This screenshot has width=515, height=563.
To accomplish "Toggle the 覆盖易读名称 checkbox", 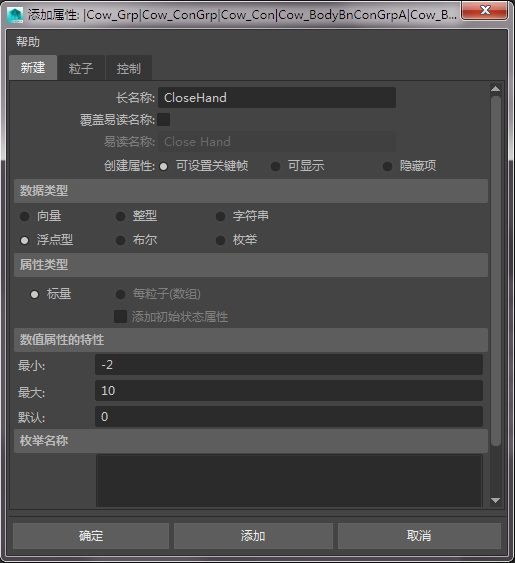I will [164, 120].
